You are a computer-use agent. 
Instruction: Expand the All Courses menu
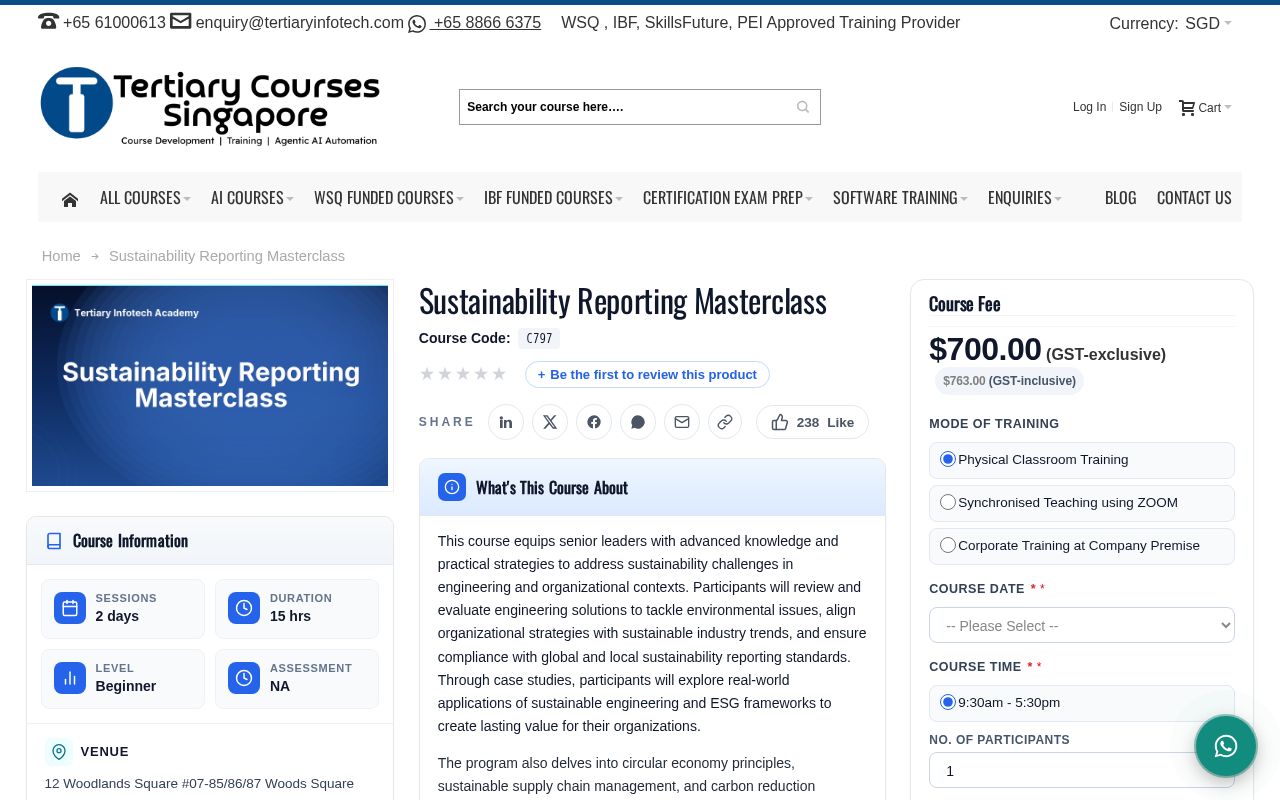coord(145,198)
